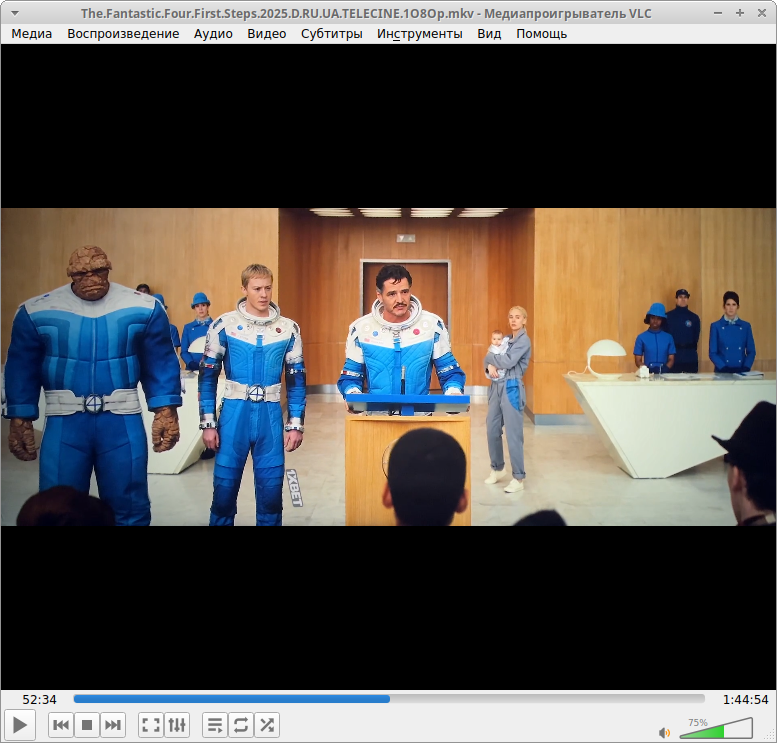
Task: Mute audio via speaker icon
Action: pos(664,732)
